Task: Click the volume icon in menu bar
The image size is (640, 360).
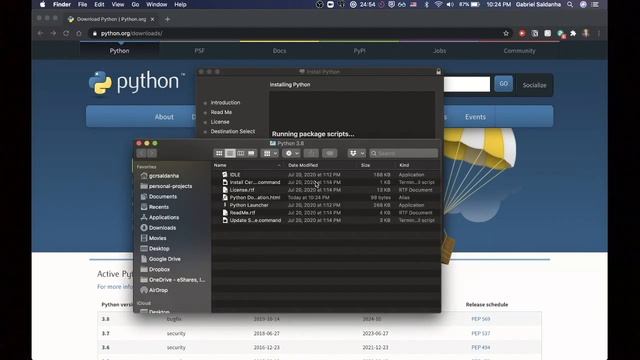Action: [450, 4]
